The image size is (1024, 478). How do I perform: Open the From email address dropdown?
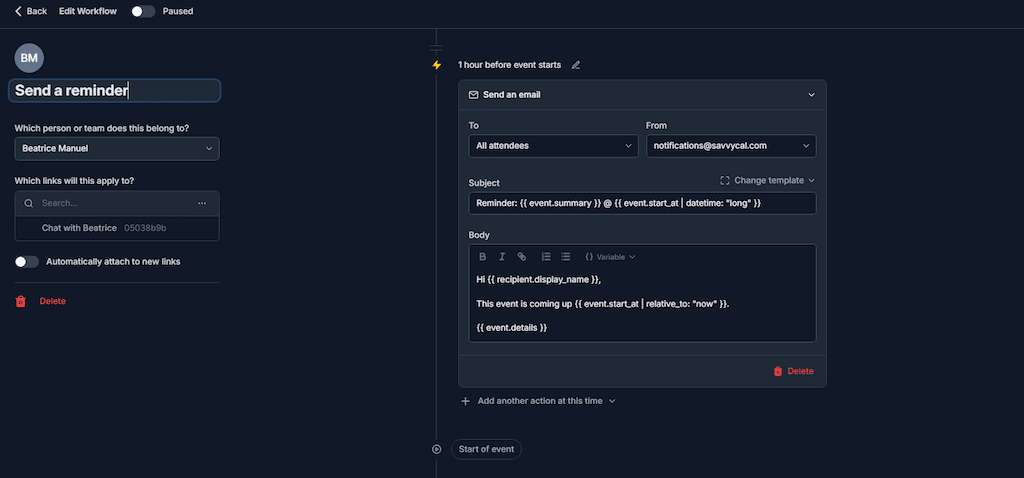point(730,146)
